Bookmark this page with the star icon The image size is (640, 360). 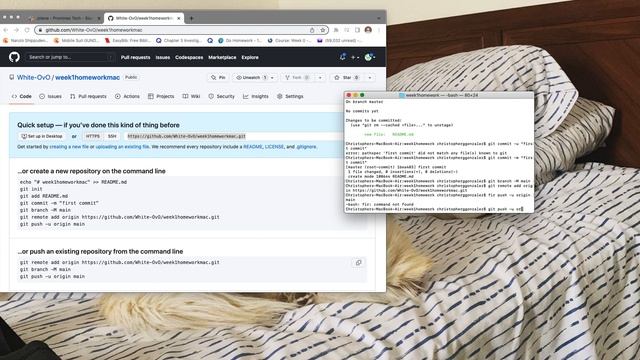(323, 30)
